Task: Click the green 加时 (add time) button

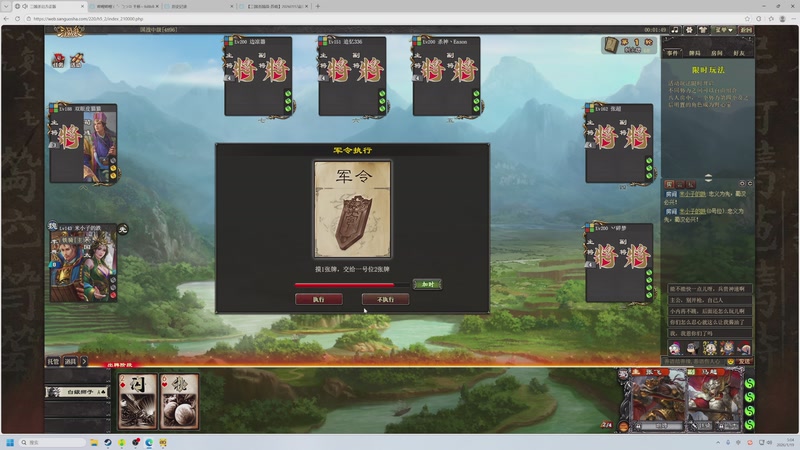Action: point(427,284)
